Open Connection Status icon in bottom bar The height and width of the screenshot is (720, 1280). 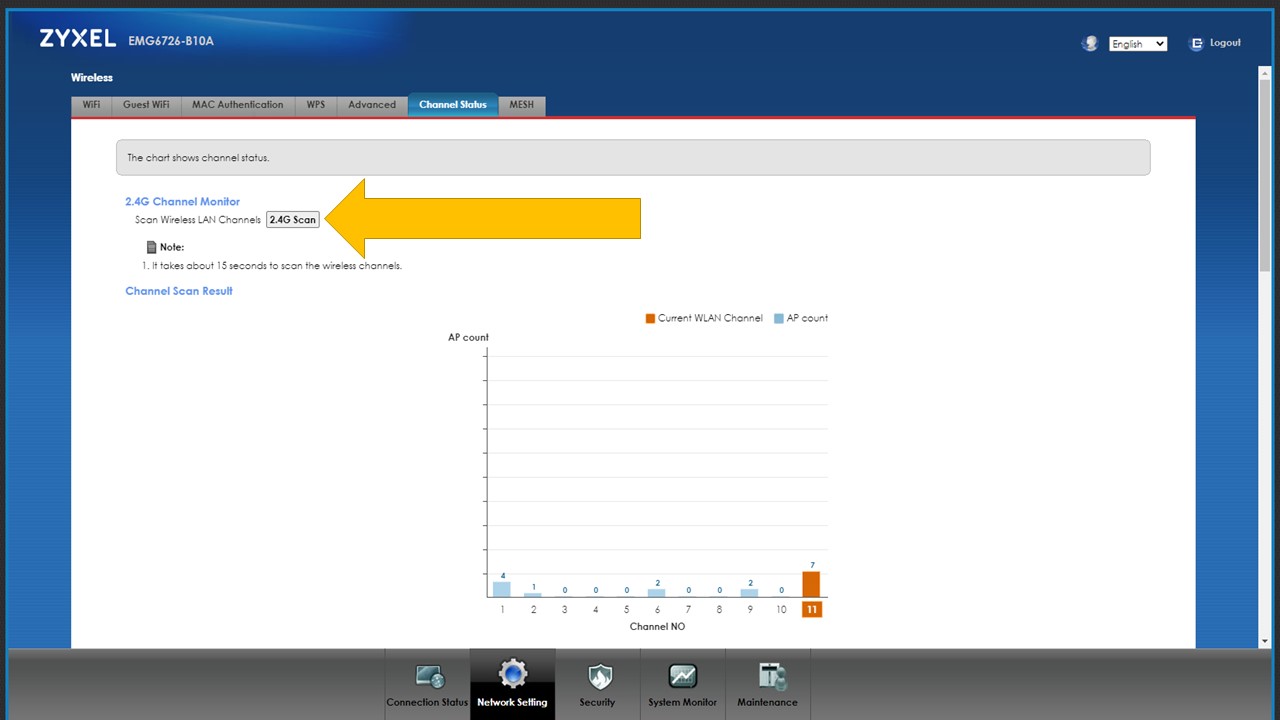pos(428,677)
